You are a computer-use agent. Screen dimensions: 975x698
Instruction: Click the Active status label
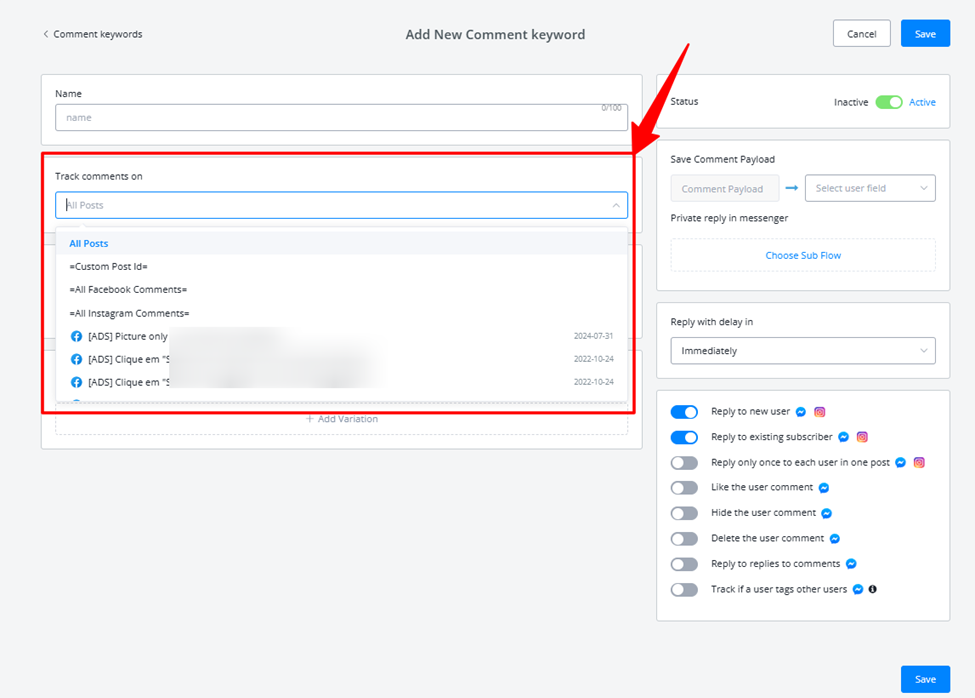922,102
